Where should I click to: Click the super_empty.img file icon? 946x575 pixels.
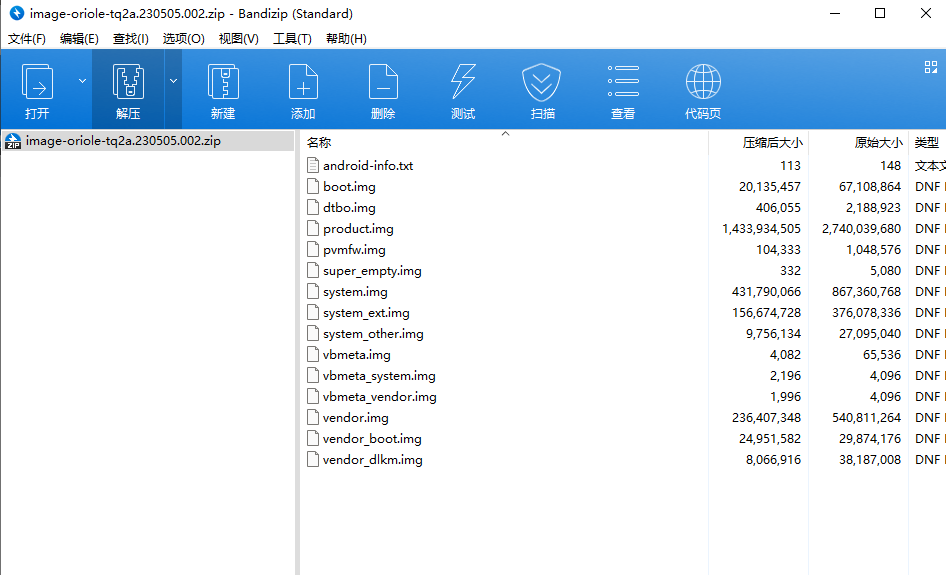313,270
